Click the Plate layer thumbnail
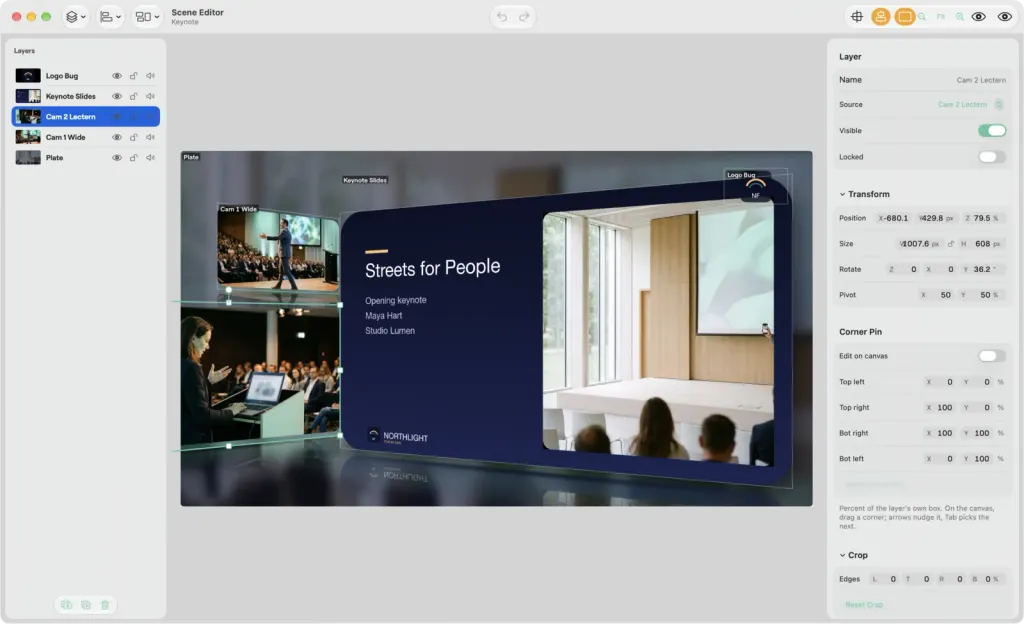Screen dimensions: 1024x624 point(28,158)
